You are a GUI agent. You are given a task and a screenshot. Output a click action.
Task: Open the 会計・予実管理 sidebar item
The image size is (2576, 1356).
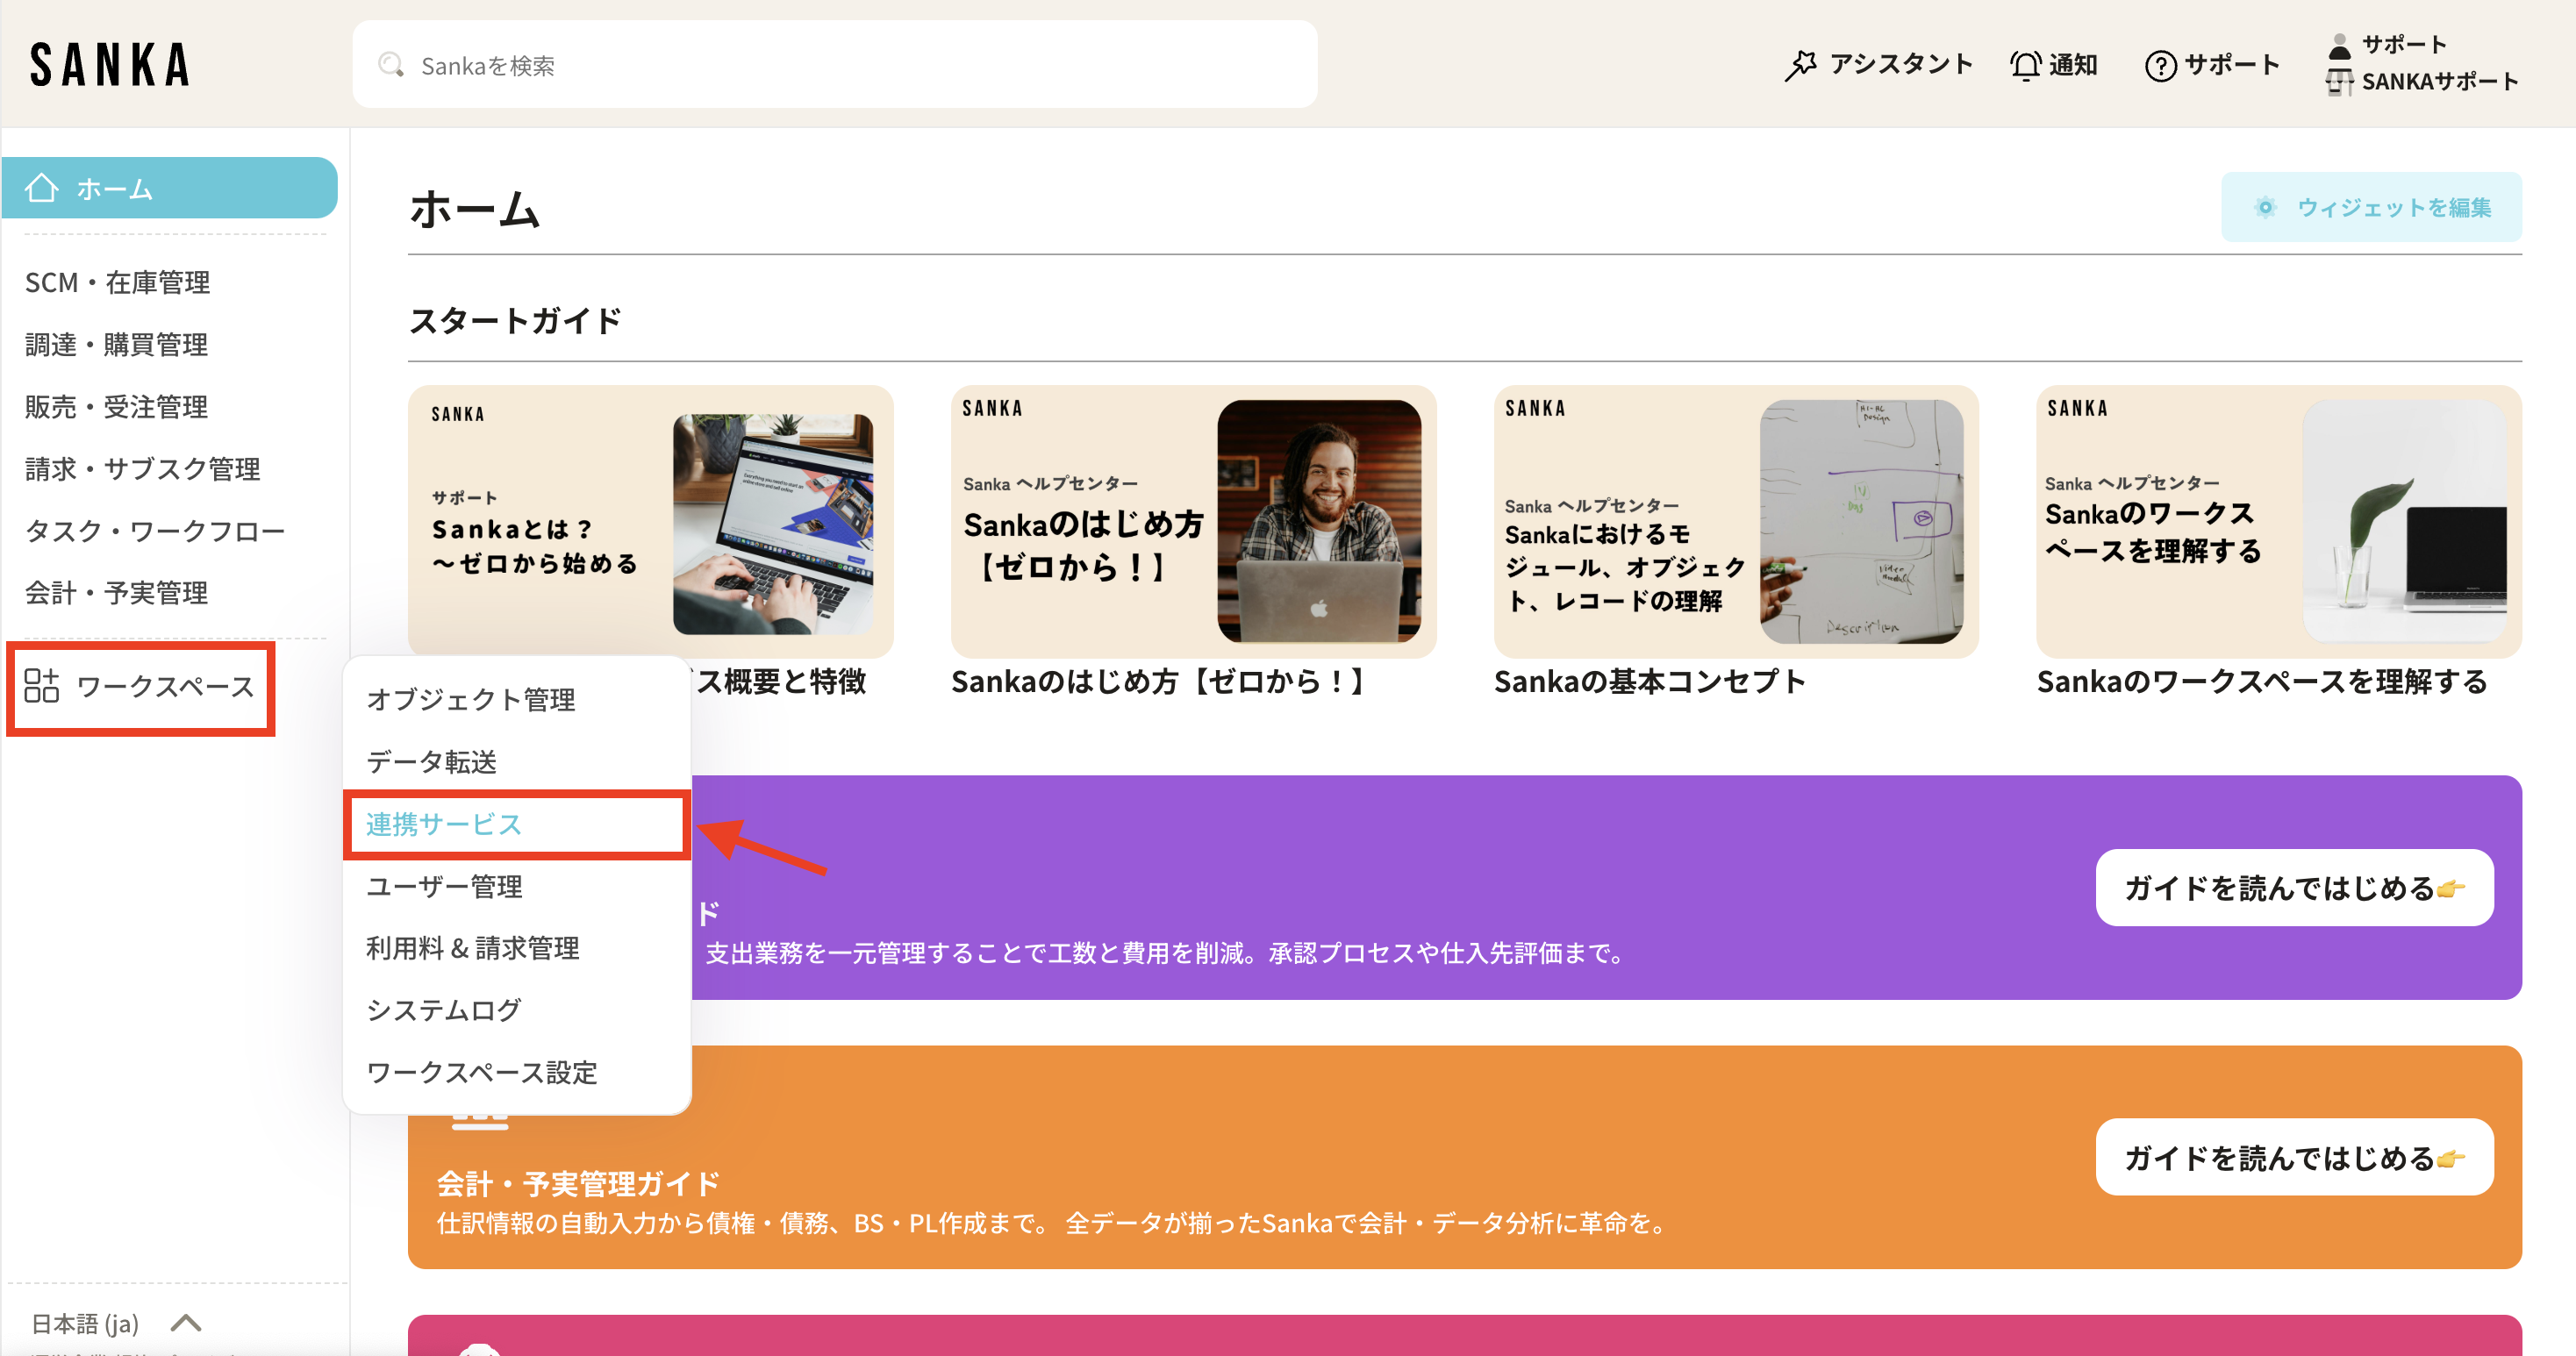coord(116,592)
